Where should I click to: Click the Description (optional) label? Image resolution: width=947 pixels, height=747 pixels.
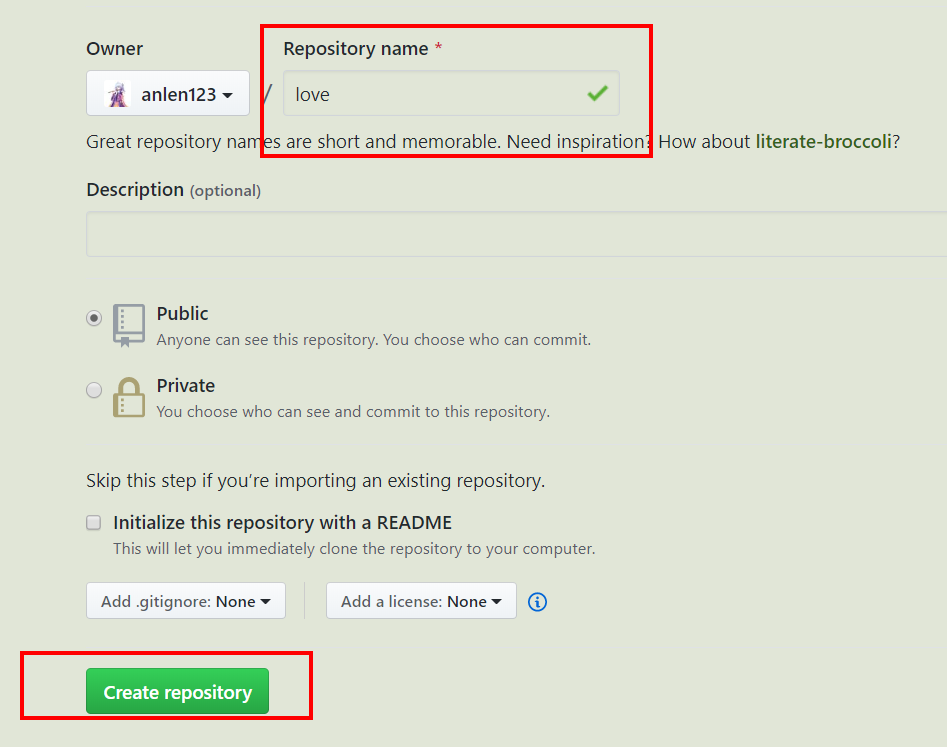(173, 190)
